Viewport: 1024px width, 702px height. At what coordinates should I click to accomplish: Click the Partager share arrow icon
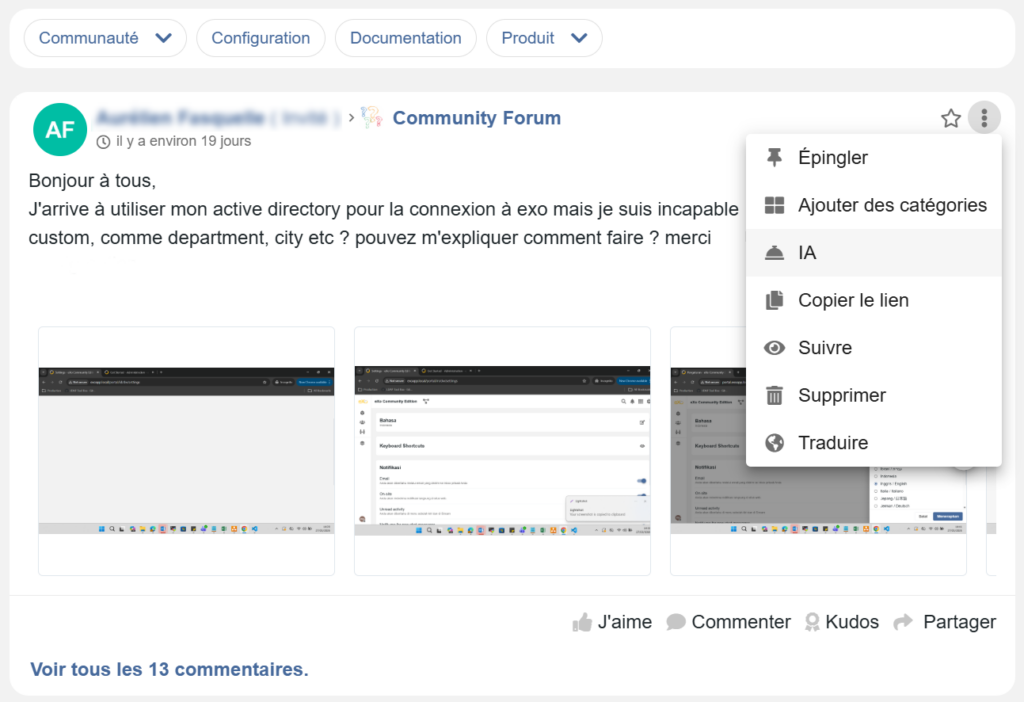tap(903, 622)
